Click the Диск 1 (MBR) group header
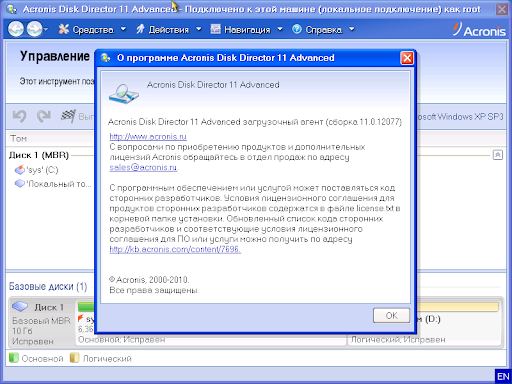The height and width of the screenshot is (384, 512). point(39,155)
